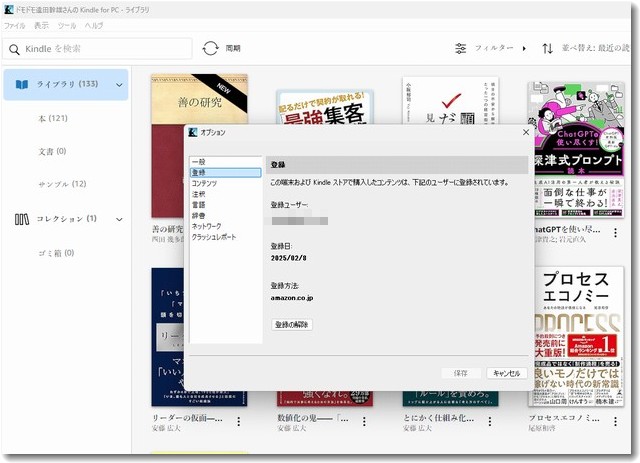This screenshot has width=640, height=463.
Task: Click the 数値化の鬼 book title text
Action: [313, 418]
